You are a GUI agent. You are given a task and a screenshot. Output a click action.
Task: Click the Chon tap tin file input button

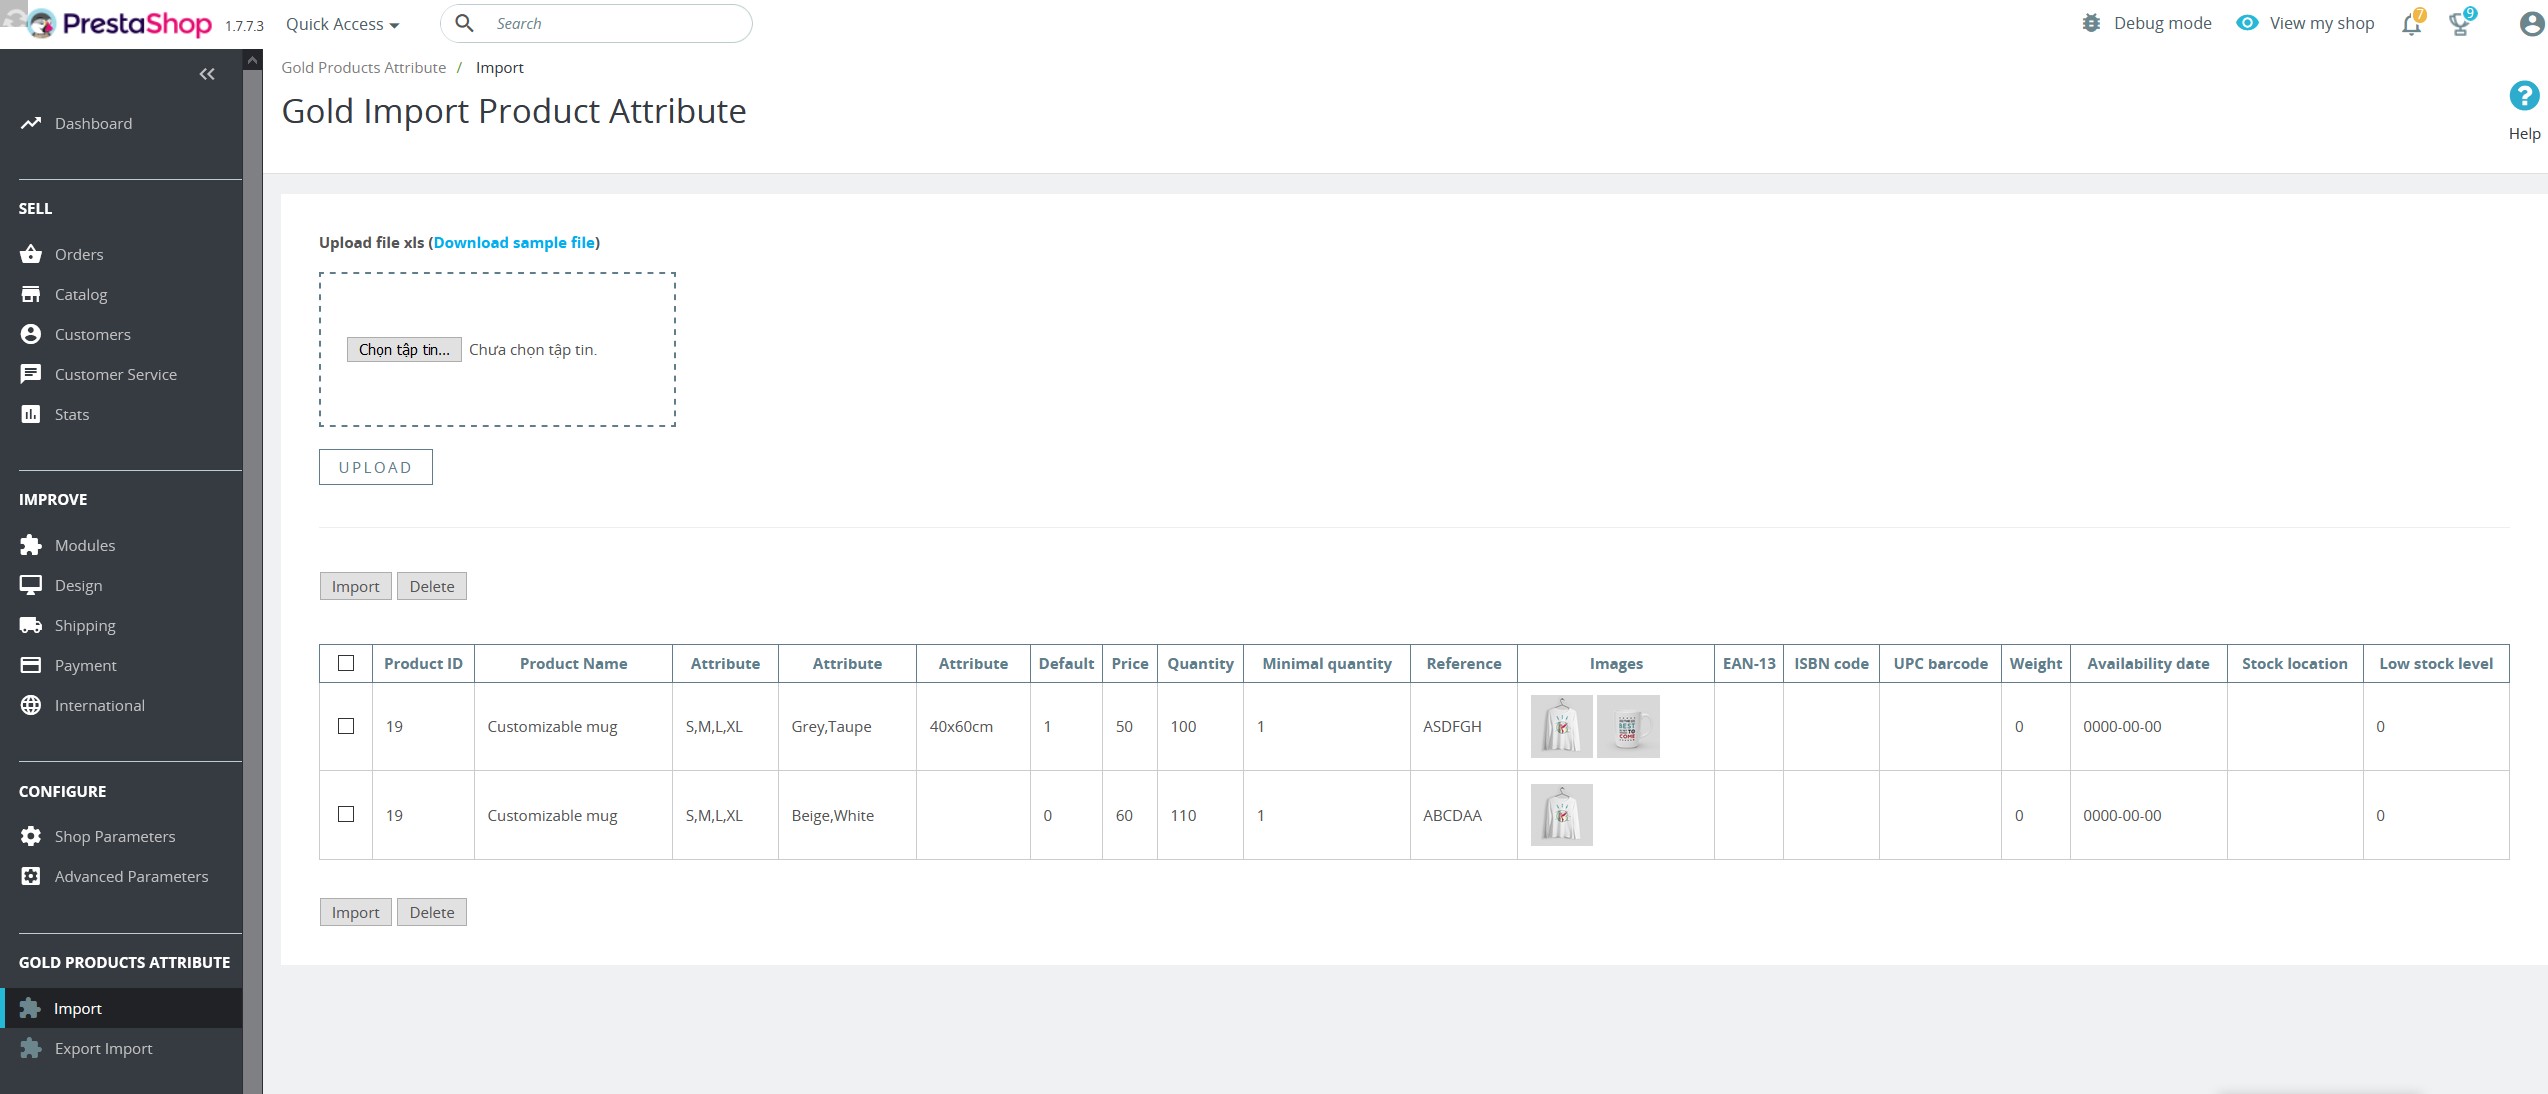tap(401, 349)
